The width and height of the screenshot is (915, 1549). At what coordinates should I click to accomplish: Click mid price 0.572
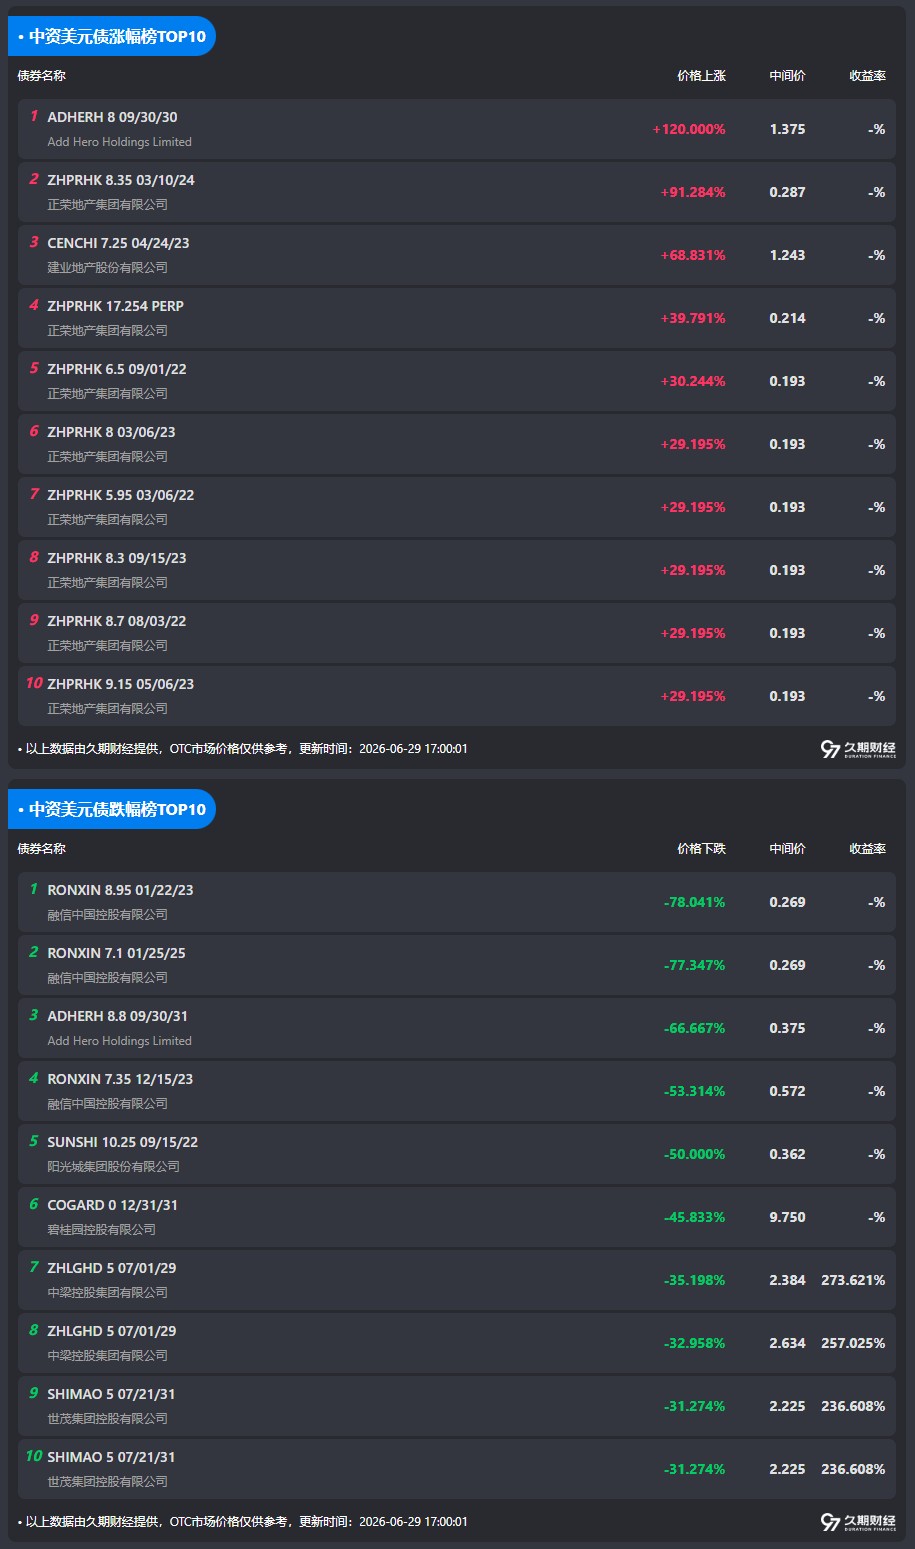787,1091
